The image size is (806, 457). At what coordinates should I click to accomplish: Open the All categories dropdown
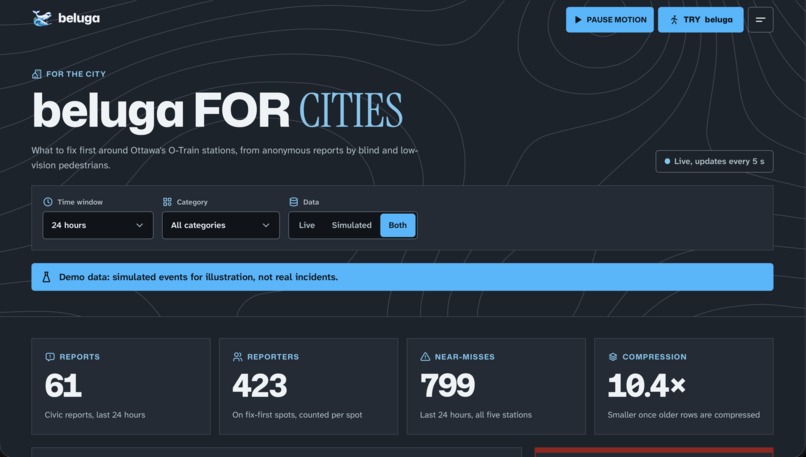click(x=221, y=225)
